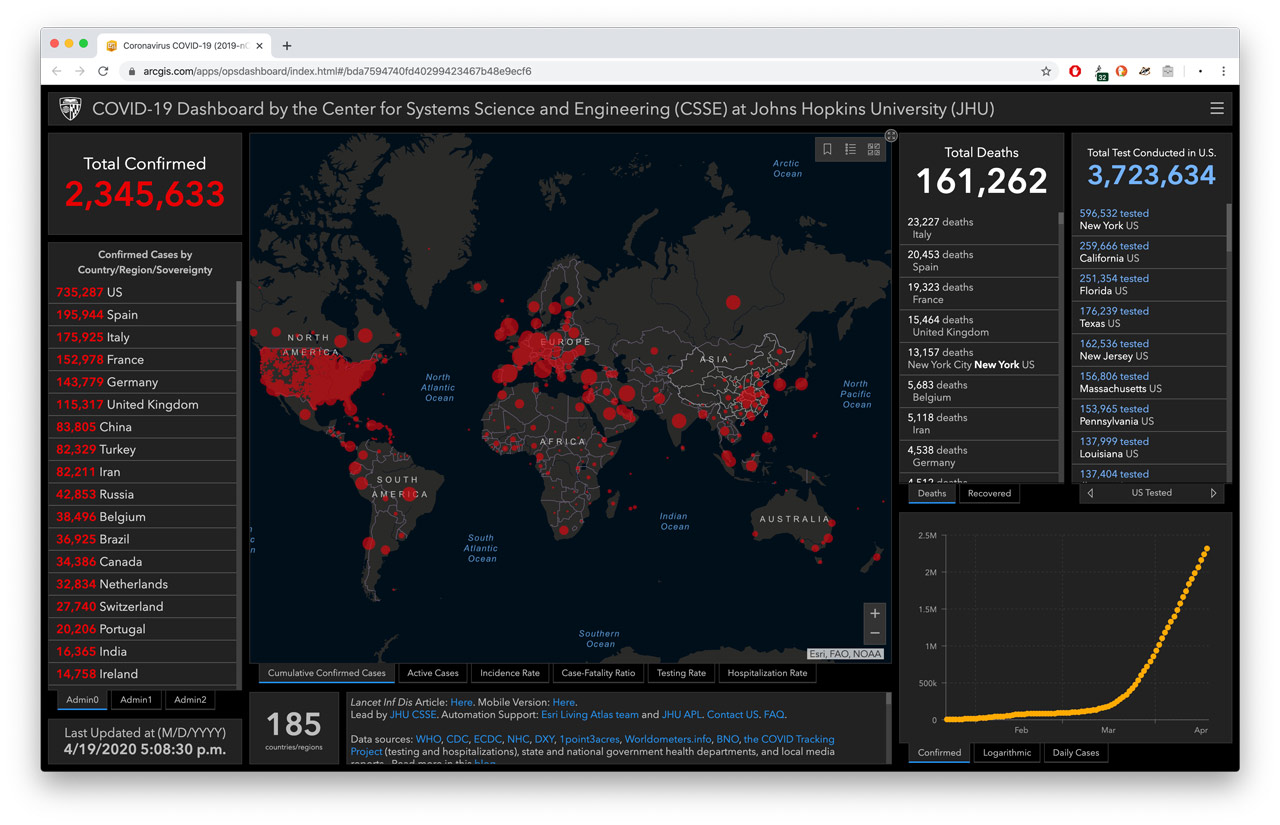Open the dashboard hamburger menu
The height and width of the screenshot is (825, 1280).
click(1217, 109)
